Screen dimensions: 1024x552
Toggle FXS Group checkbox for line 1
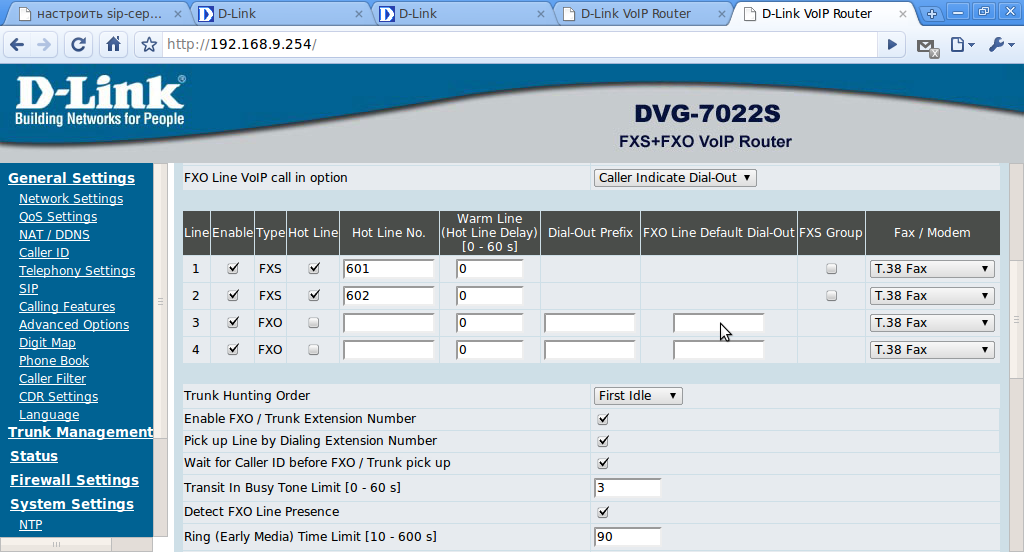(x=831, y=268)
